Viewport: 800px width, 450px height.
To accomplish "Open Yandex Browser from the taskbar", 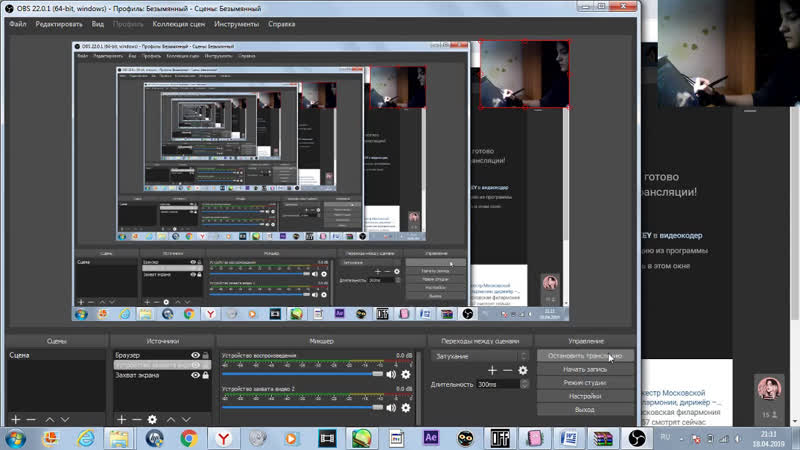I will 223,438.
